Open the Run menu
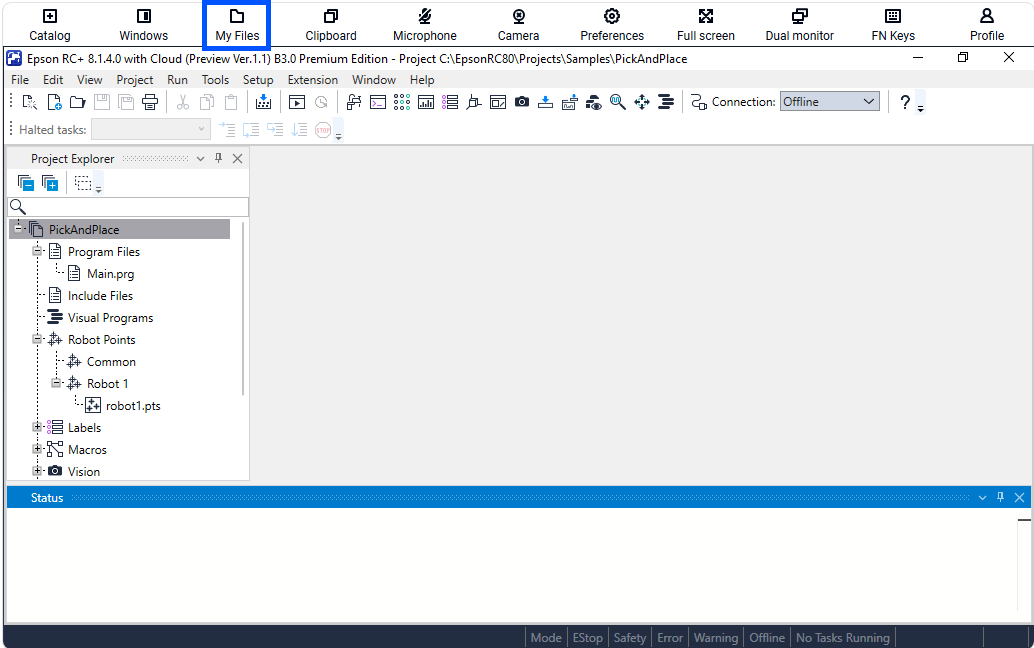Viewport: 1034px width, 648px height. (177, 80)
